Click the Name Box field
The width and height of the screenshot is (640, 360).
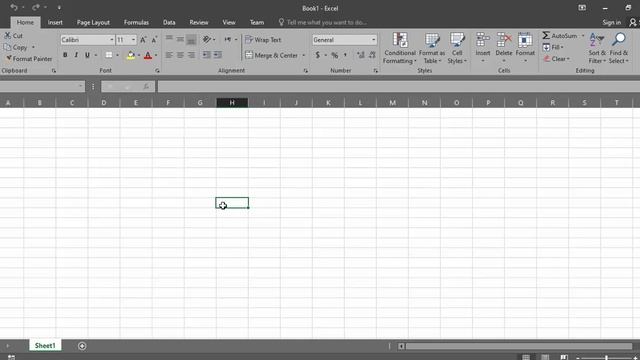click(x=42, y=86)
